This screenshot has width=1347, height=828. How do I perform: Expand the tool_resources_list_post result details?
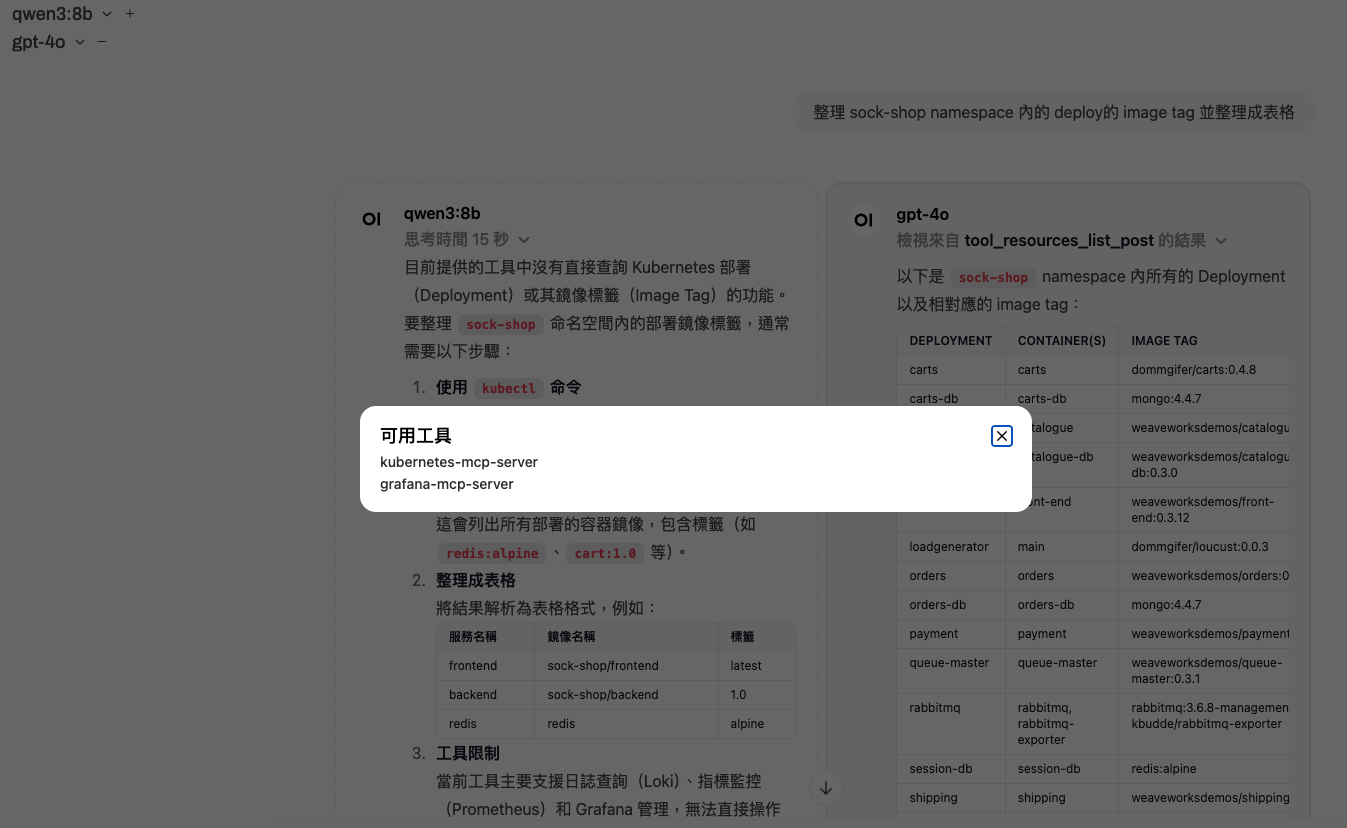[1061, 241]
